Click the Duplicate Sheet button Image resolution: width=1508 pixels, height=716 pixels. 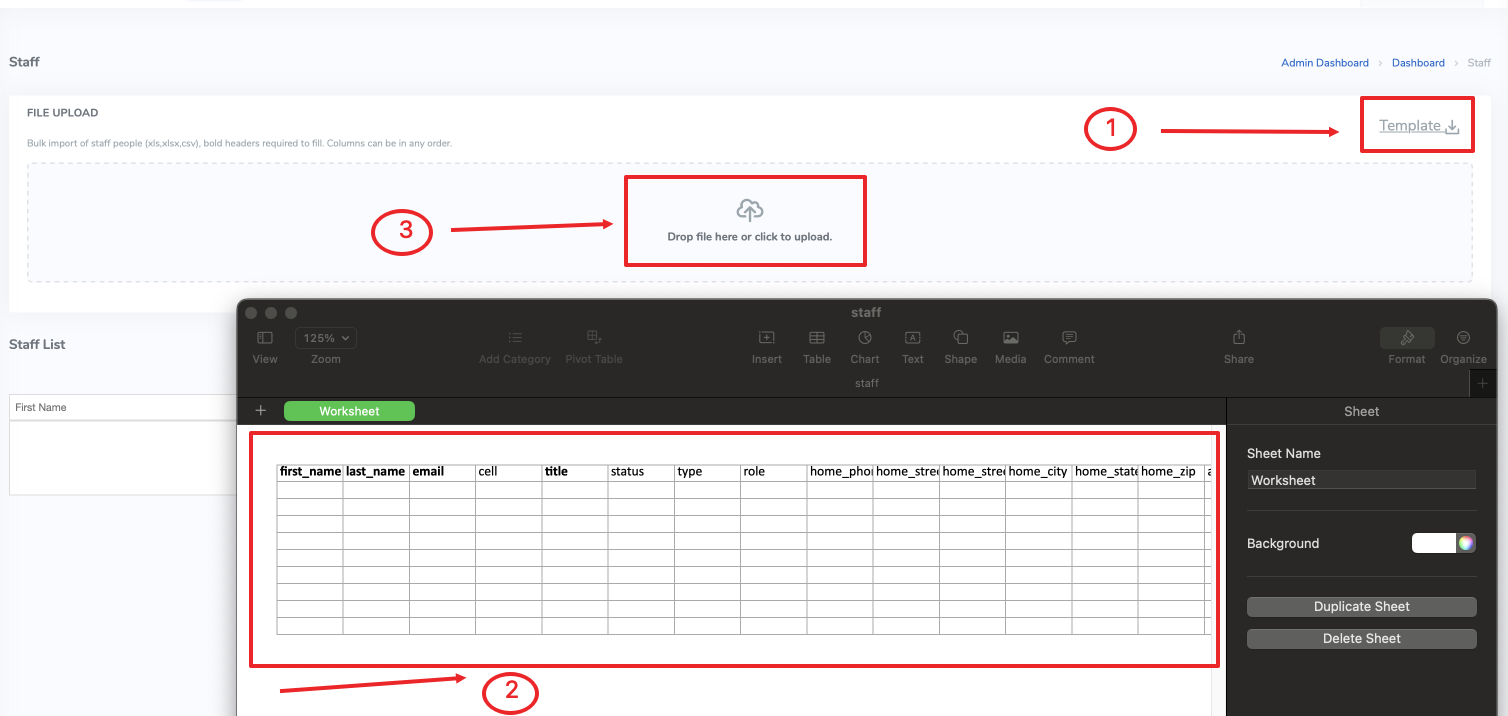[x=1361, y=607]
